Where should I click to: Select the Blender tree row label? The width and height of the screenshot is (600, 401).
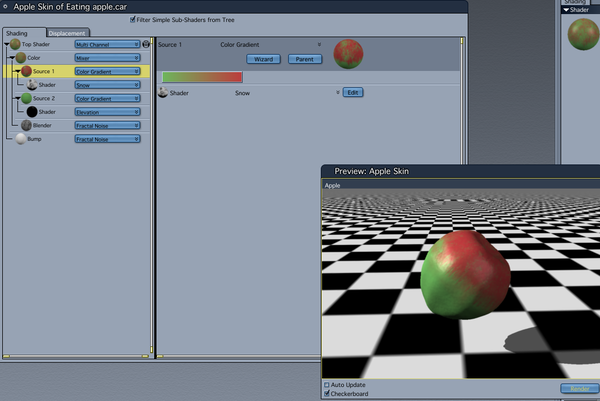tap(42, 126)
